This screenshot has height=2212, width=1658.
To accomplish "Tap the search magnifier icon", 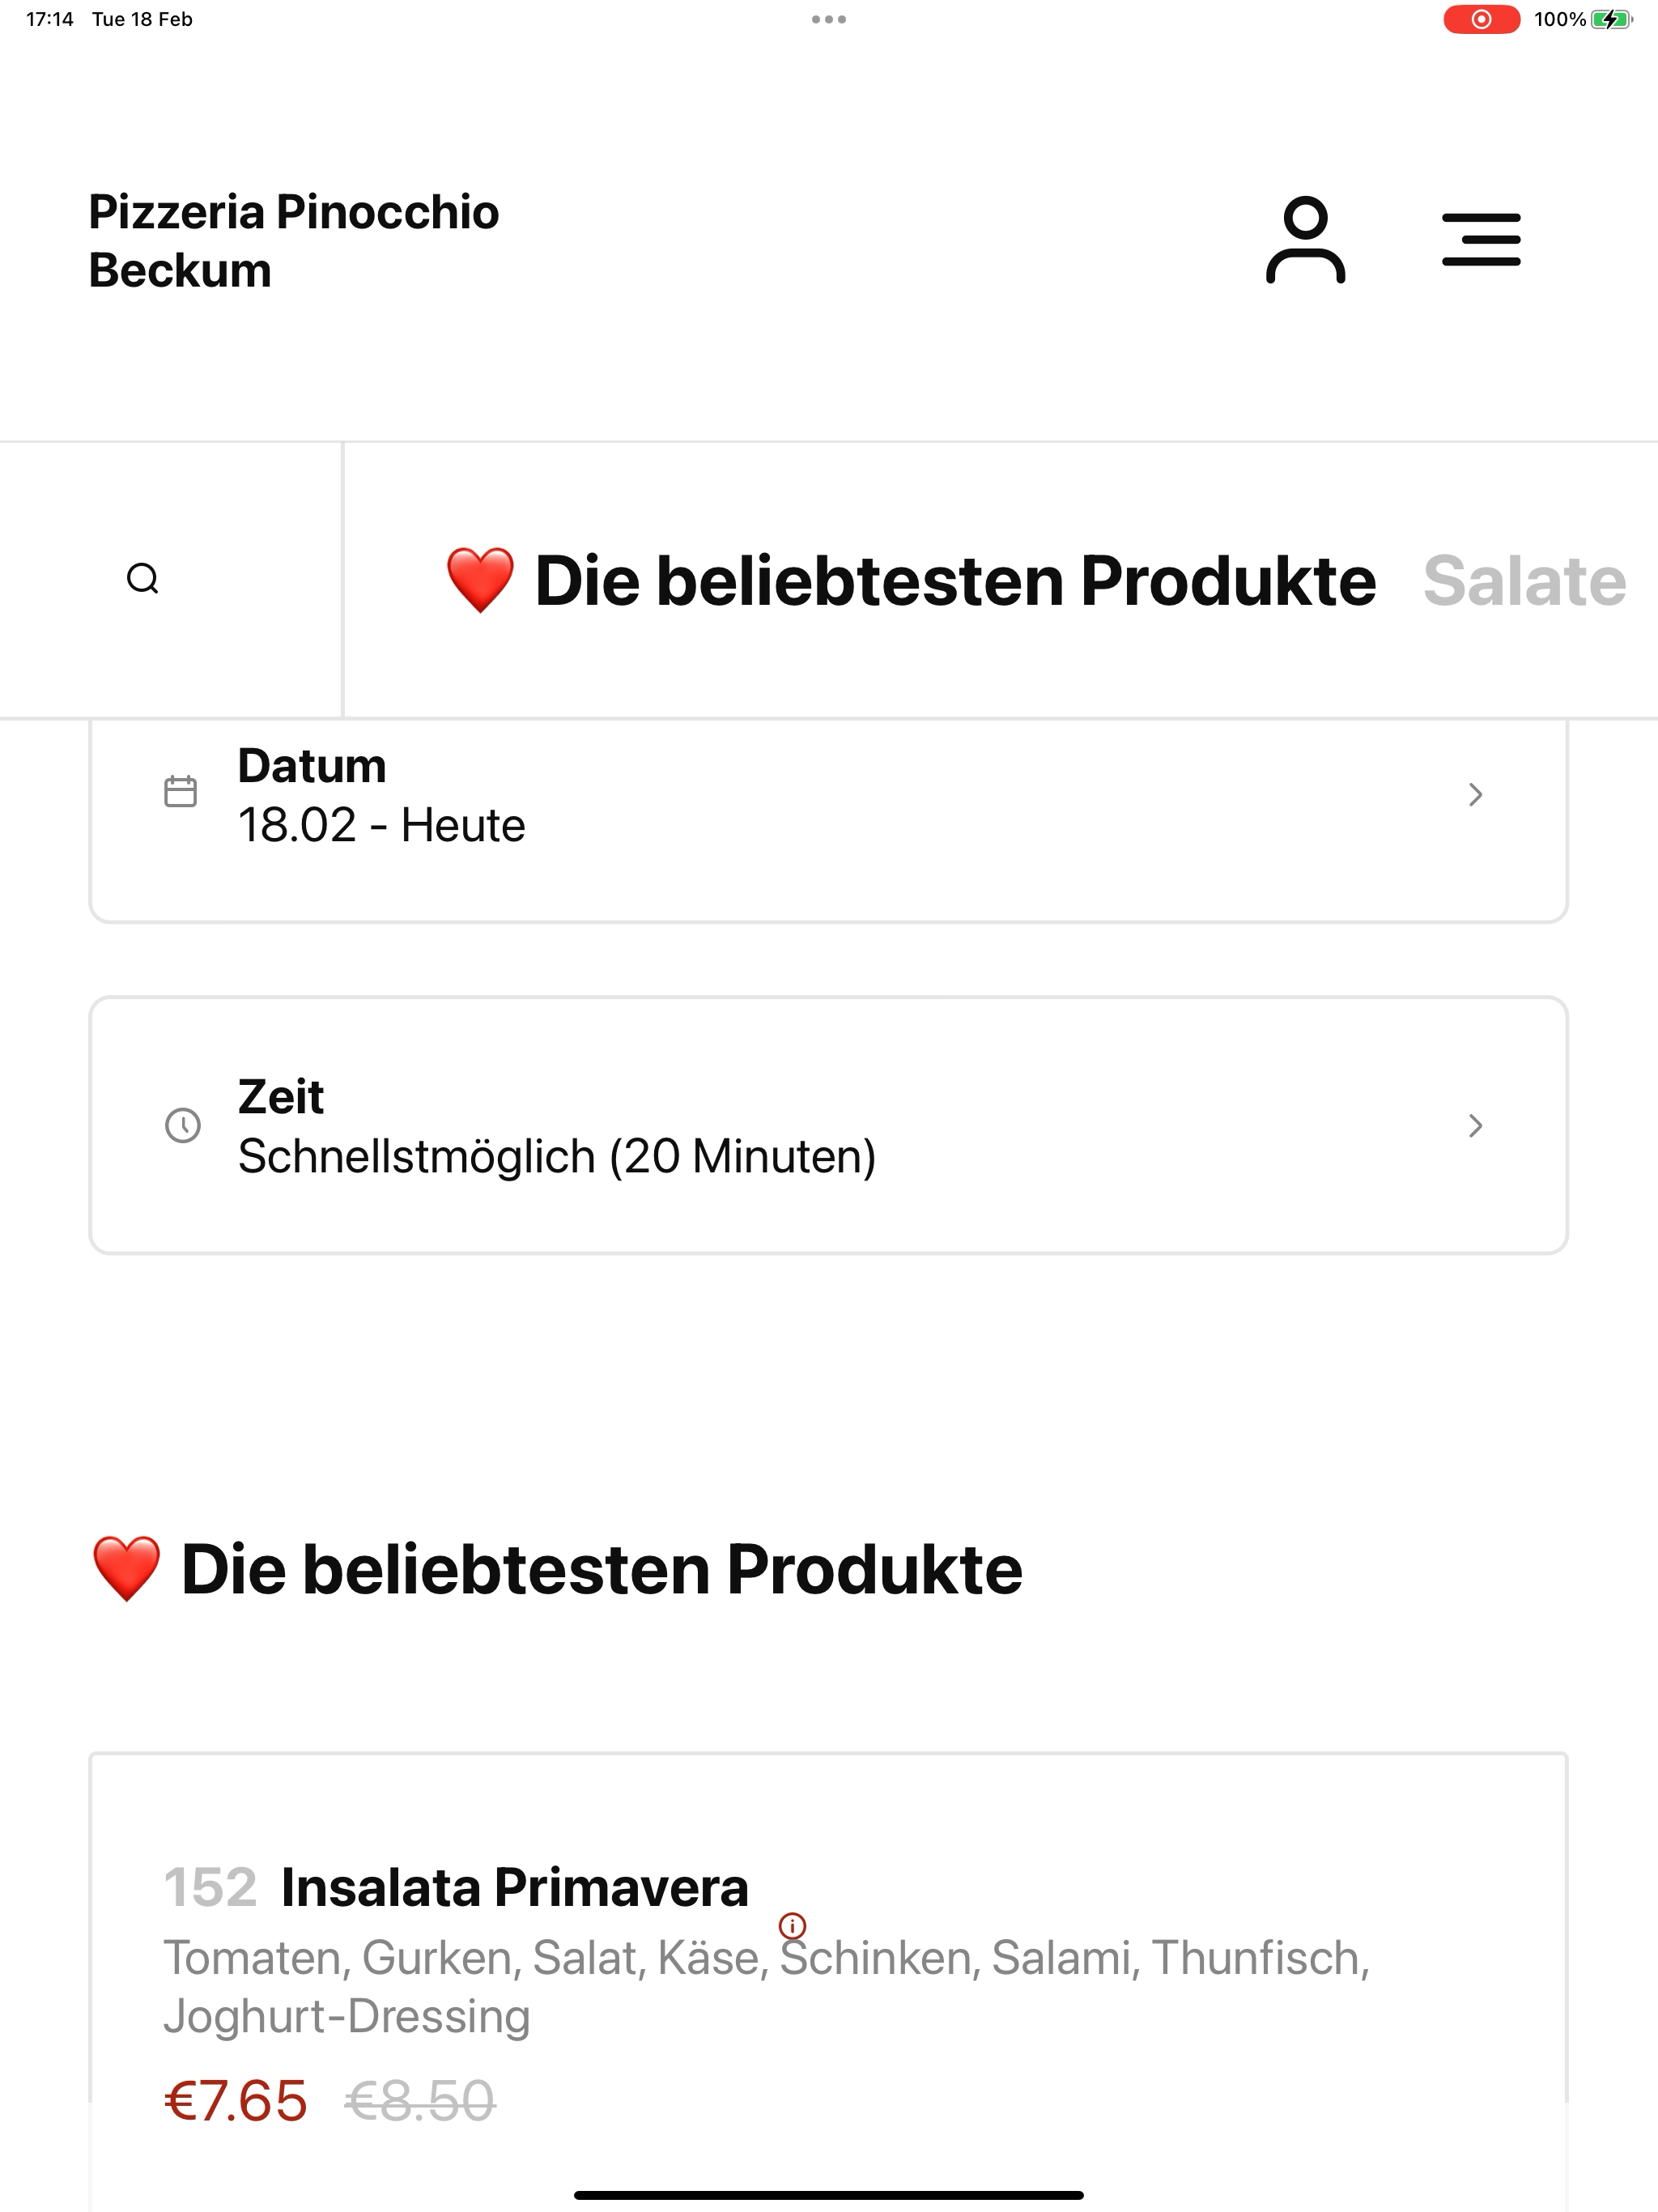I will pyautogui.click(x=143, y=579).
